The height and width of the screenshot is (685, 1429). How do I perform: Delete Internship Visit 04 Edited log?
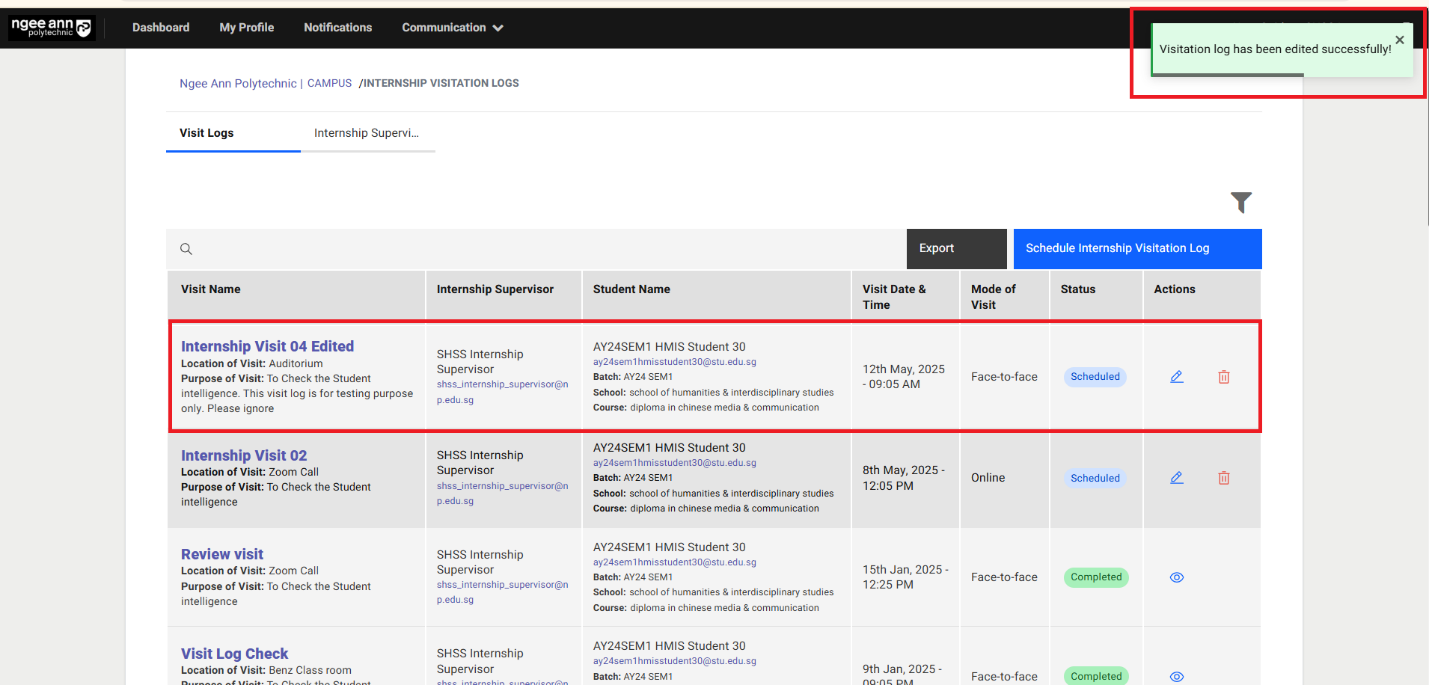tap(1223, 377)
